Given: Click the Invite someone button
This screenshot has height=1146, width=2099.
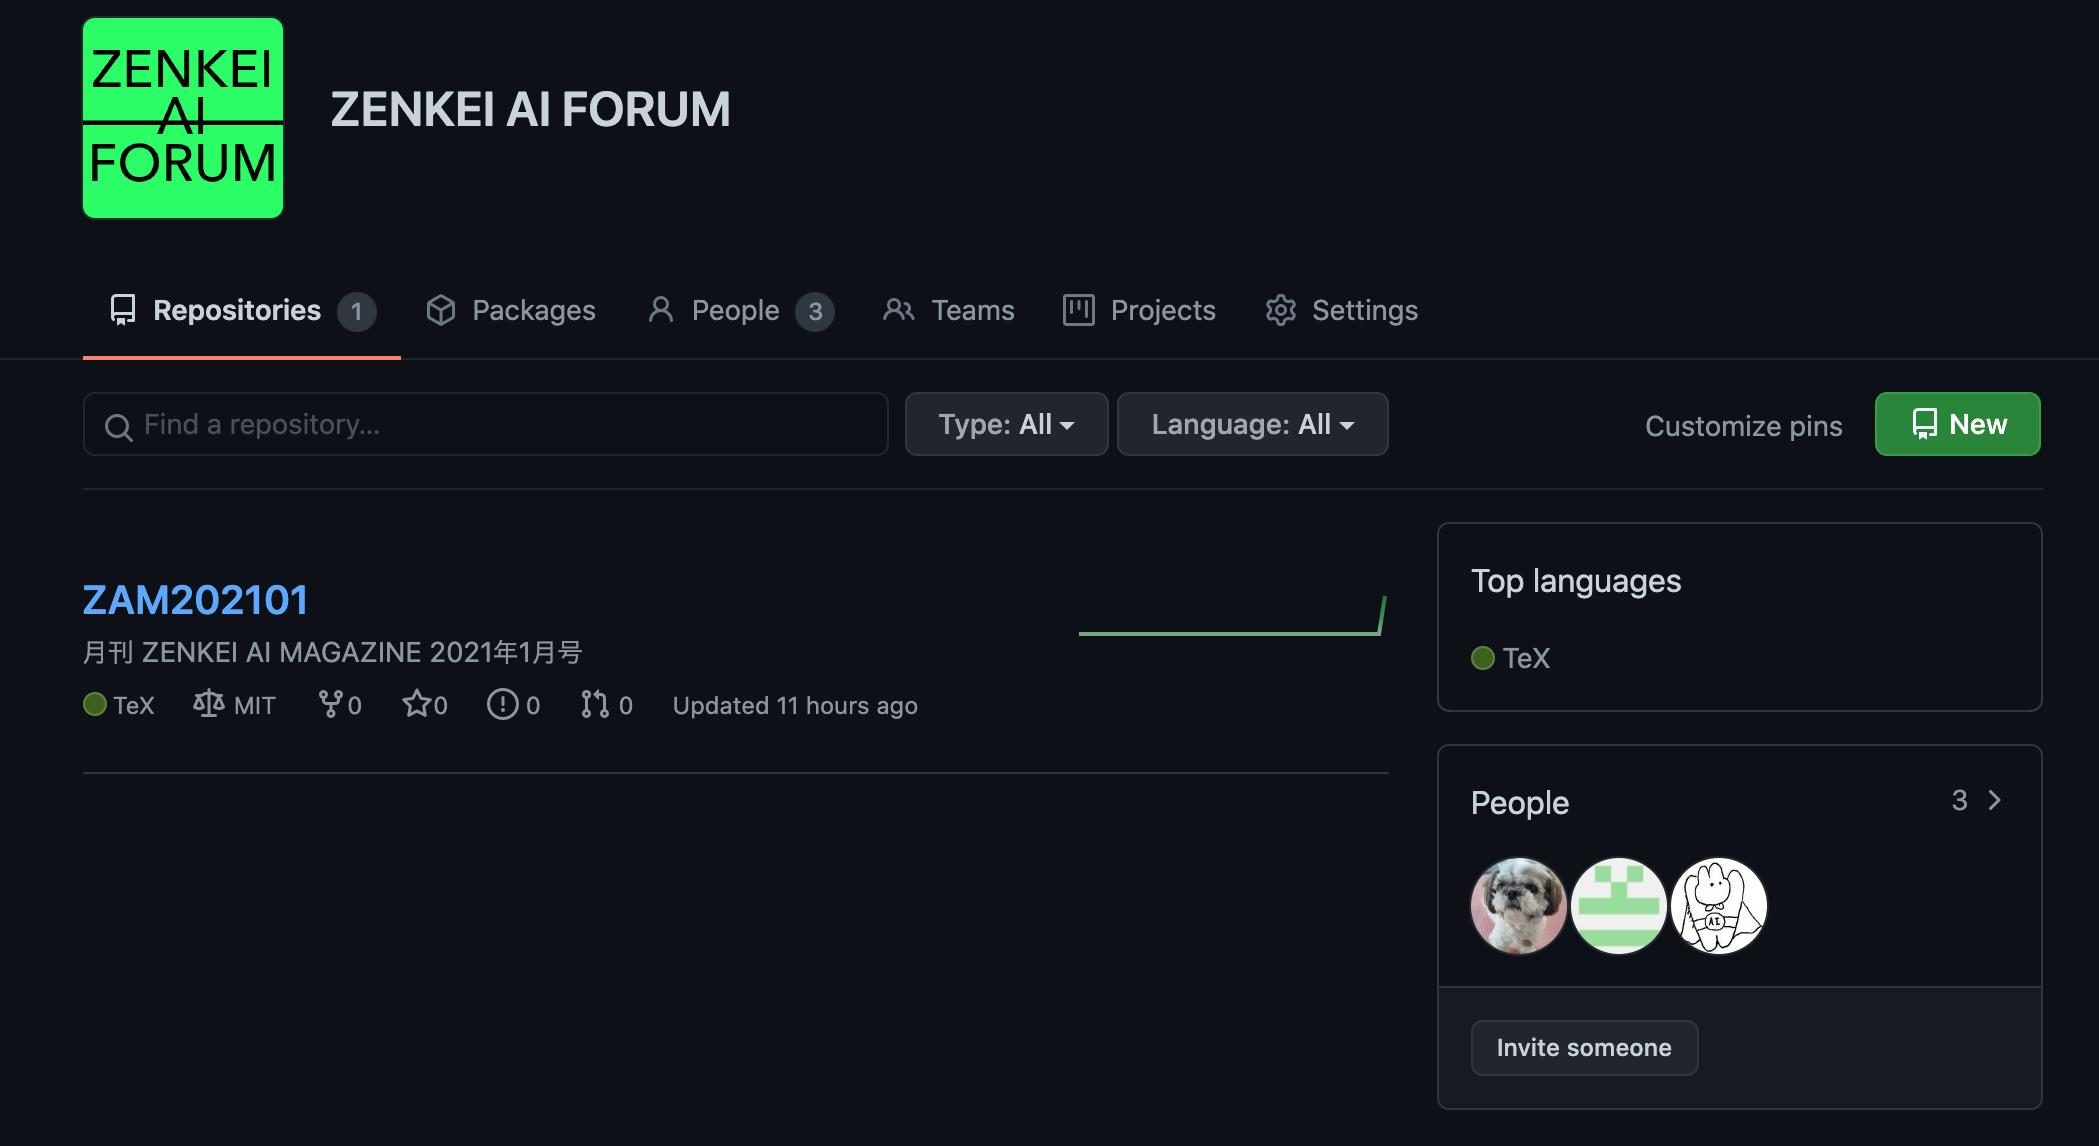Looking at the screenshot, I should 1584,1047.
